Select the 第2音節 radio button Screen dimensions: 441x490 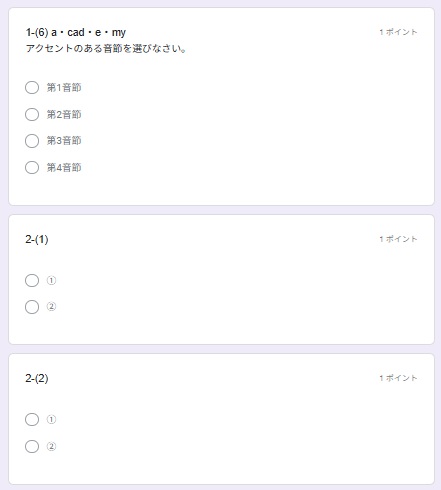(x=32, y=114)
